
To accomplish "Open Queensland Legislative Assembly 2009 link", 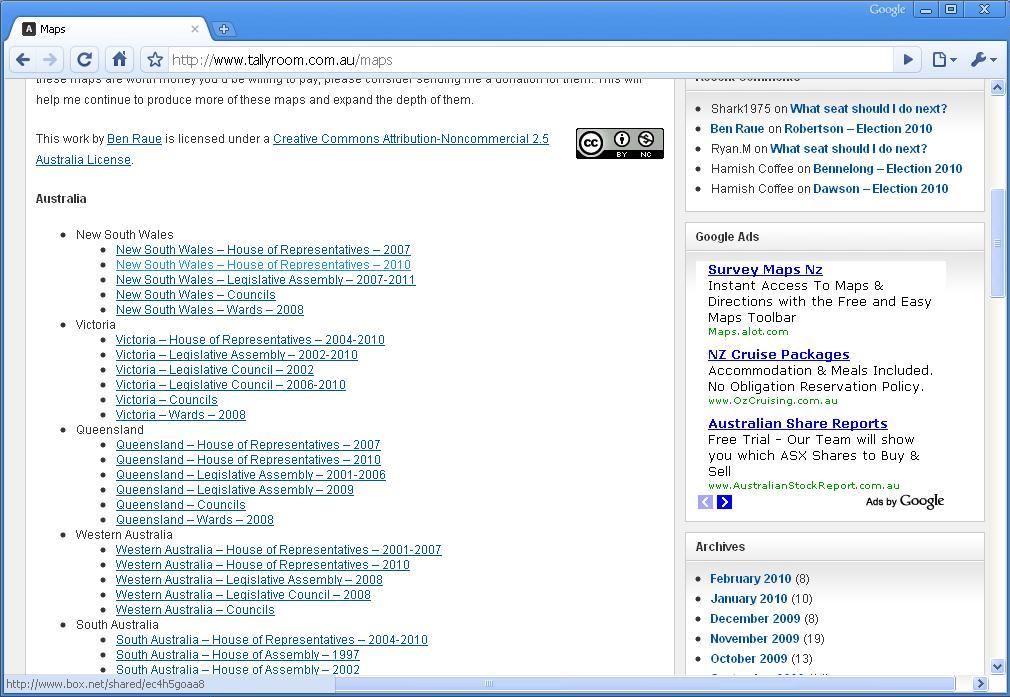I will [x=234, y=490].
